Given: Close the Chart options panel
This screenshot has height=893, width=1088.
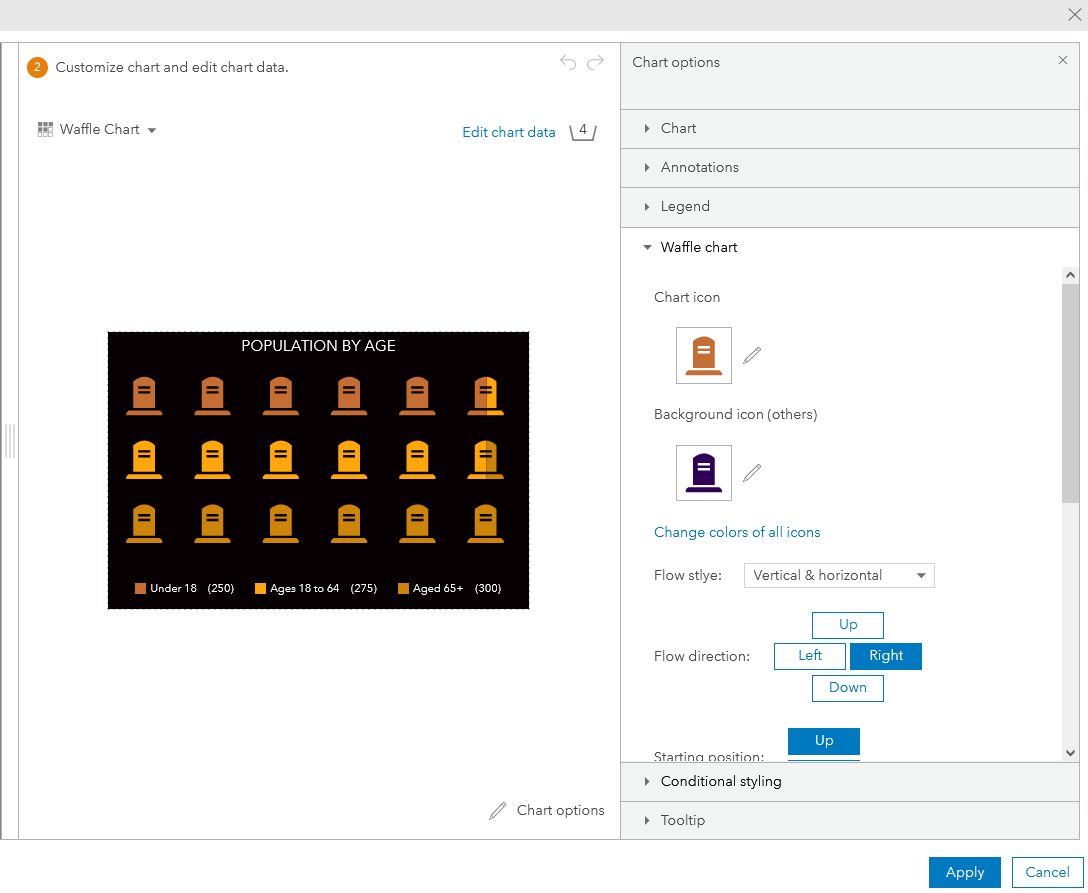Looking at the screenshot, I should click(x=1062, y=60).
